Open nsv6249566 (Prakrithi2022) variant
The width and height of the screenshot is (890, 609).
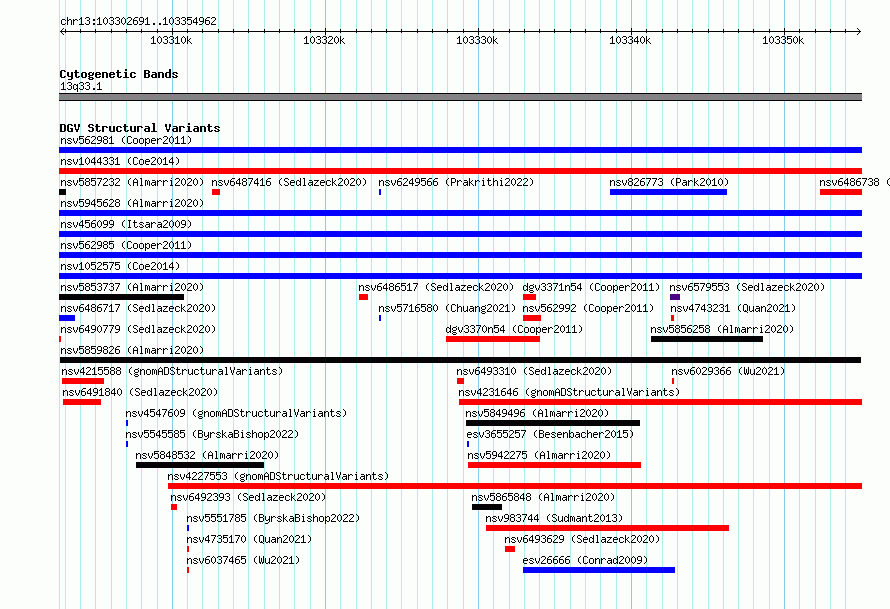pyautogui.click(x=456, y=182)
